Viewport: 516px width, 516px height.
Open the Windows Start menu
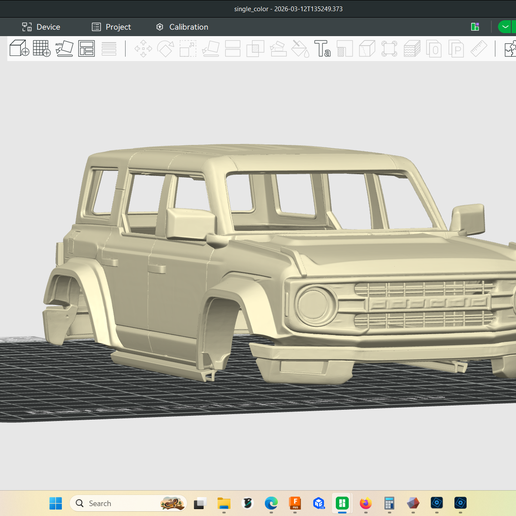[56, 503]
